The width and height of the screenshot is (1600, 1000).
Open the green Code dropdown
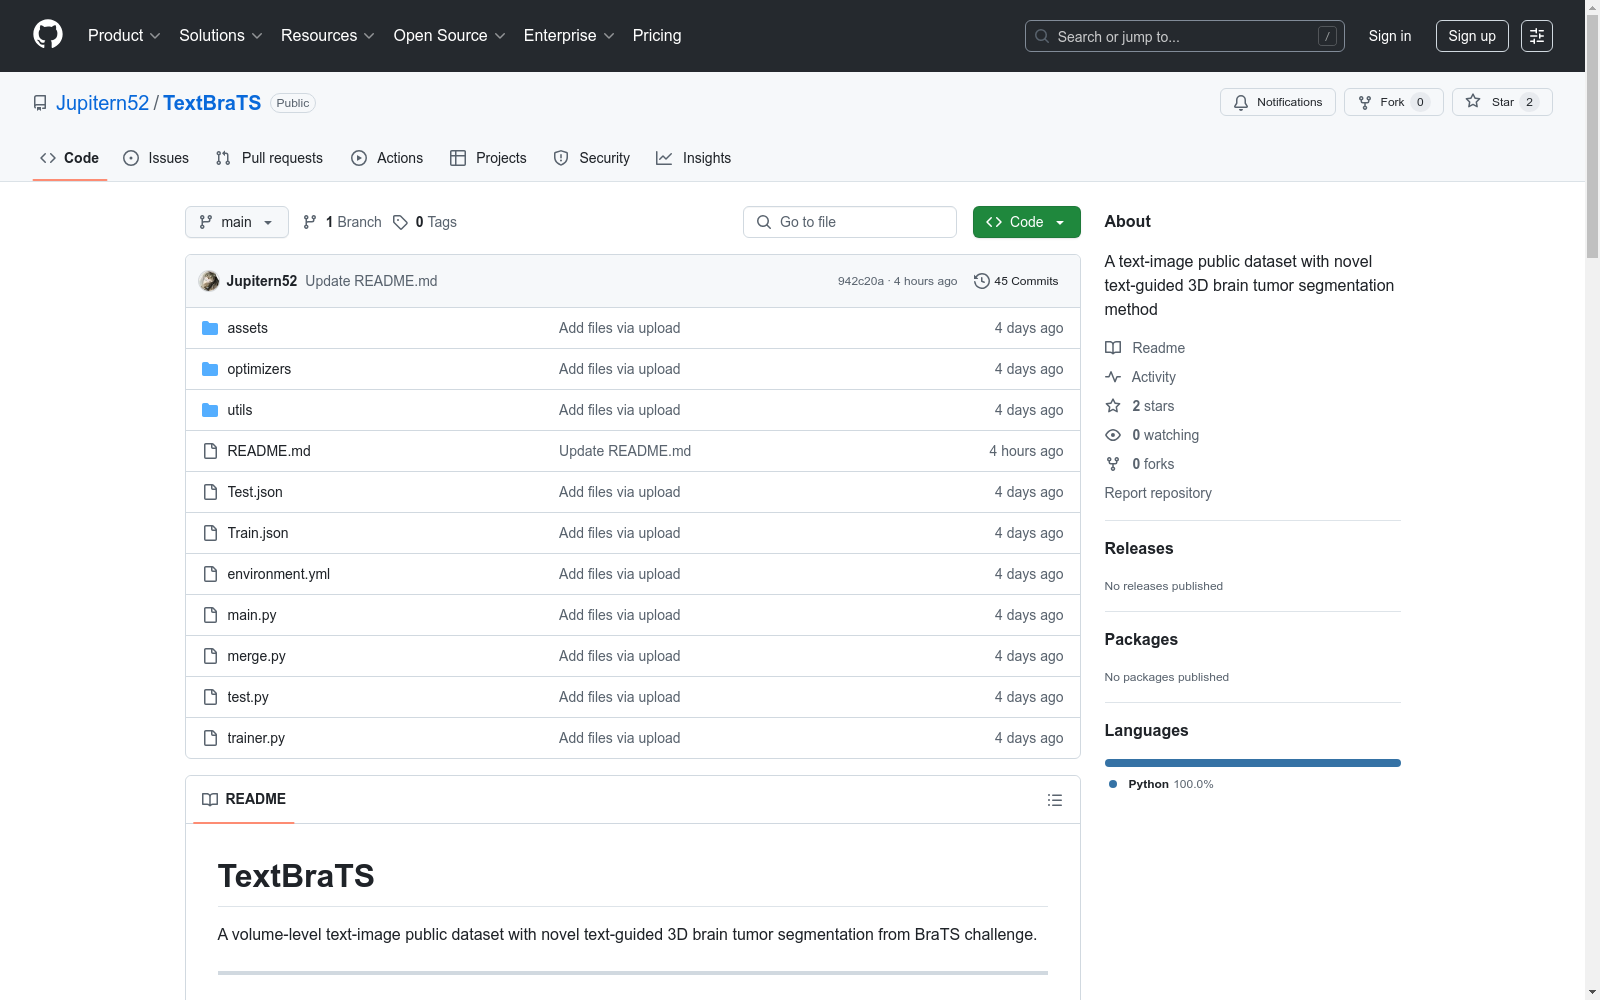pyautogui.click(x=1025, y=222)
